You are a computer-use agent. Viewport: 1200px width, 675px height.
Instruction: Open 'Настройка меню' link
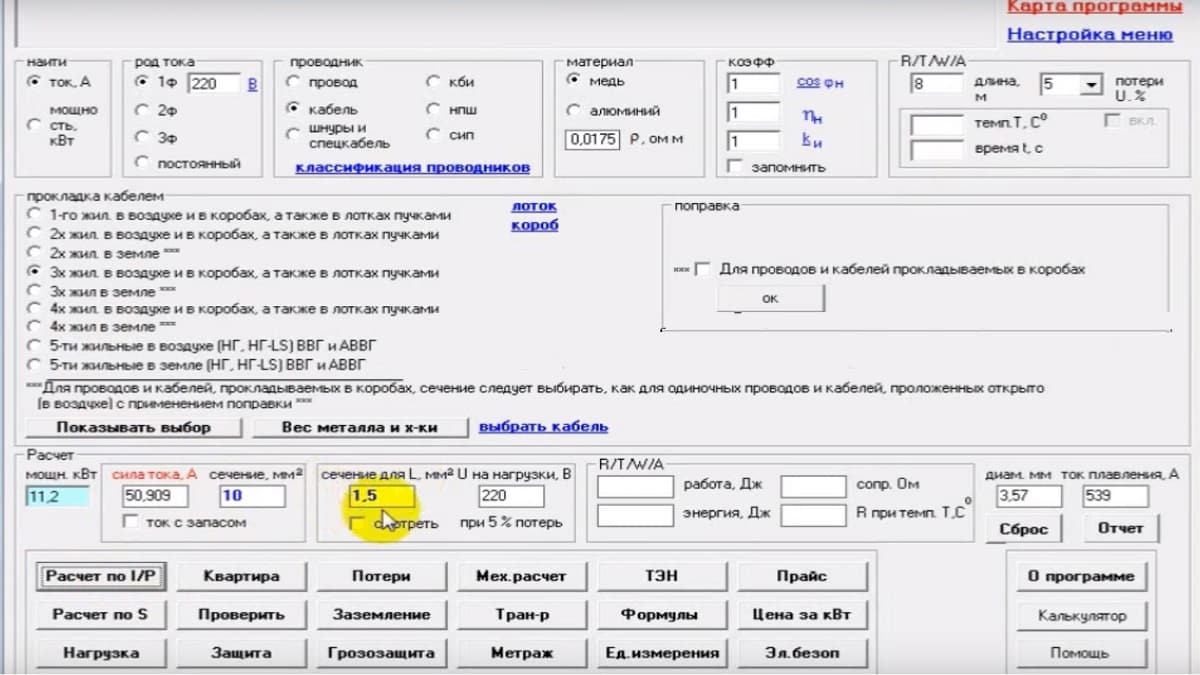pos(1089,34)
